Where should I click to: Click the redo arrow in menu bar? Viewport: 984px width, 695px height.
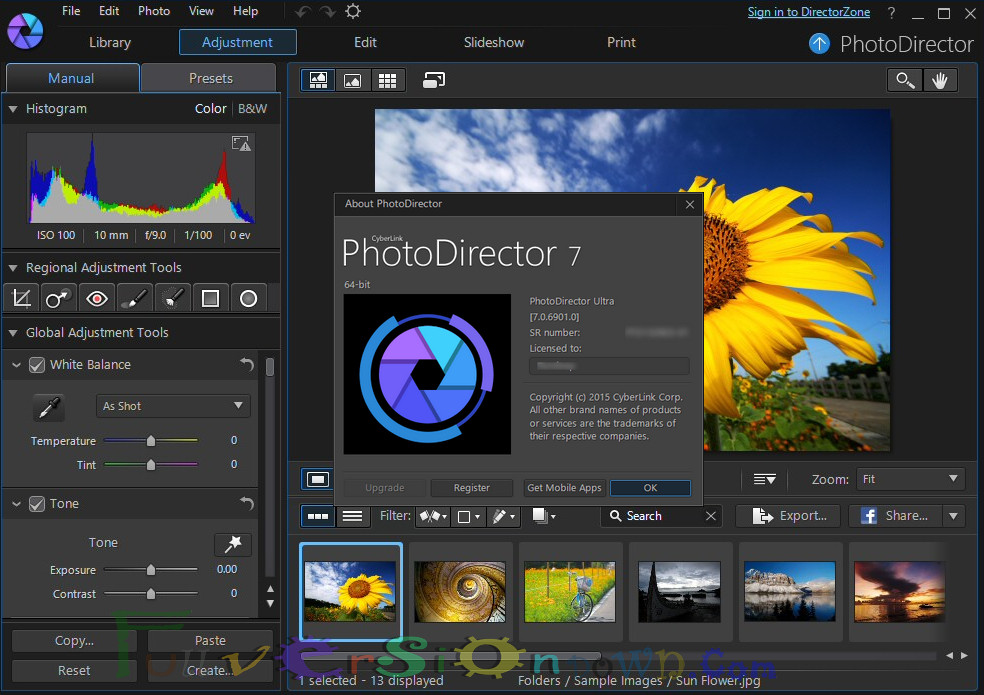(328, 11)
